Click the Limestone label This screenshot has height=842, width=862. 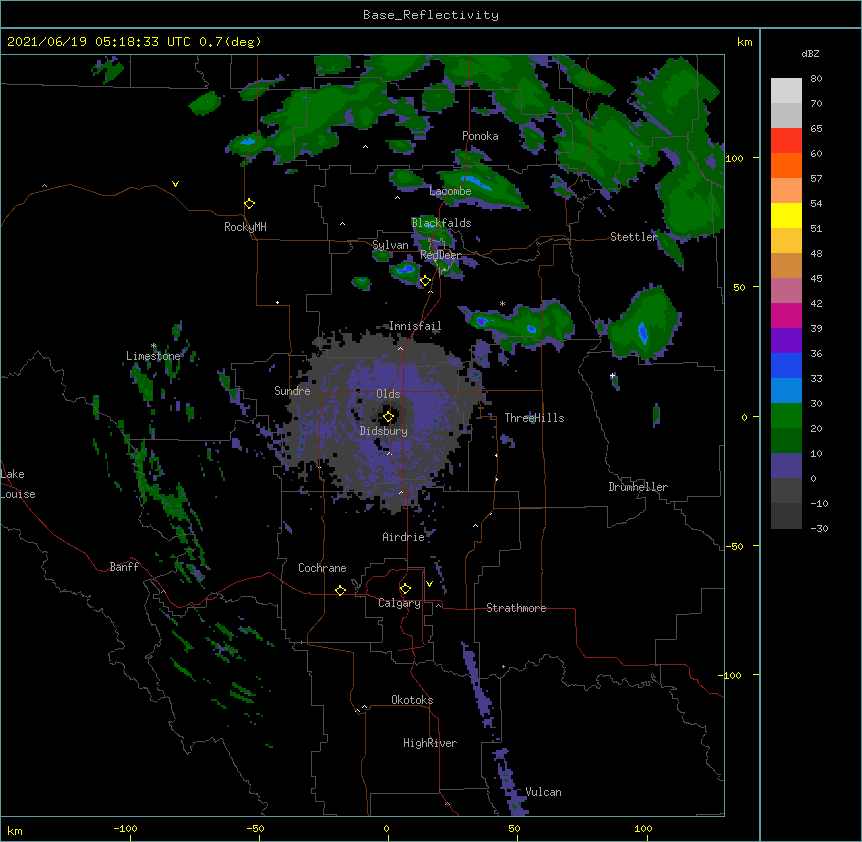153,356
